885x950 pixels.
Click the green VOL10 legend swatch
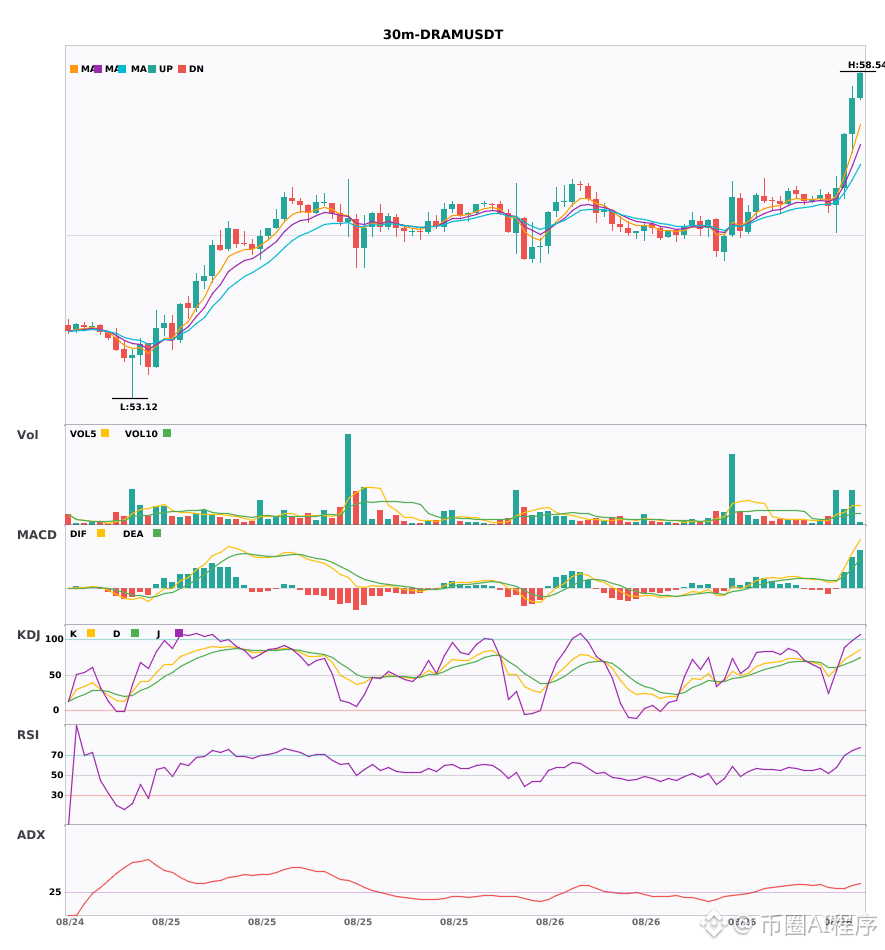tap(167, 433)
